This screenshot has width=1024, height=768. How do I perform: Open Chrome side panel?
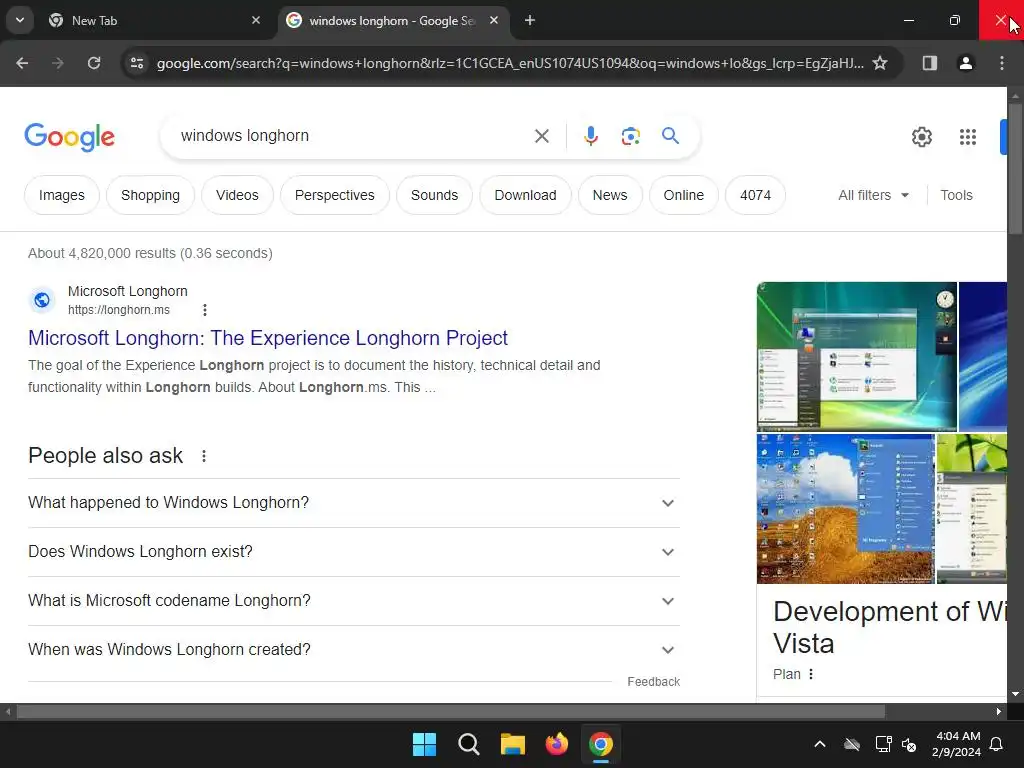point(929,63)
